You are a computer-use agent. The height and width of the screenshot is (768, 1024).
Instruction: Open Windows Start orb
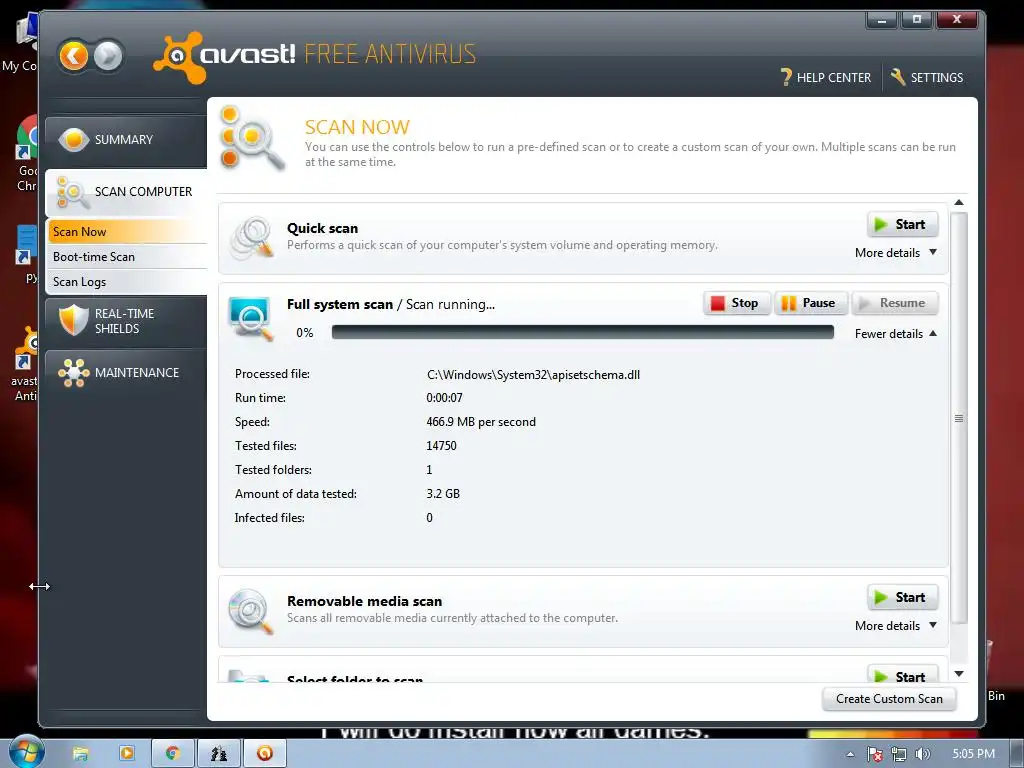pyautogui.click(x=26, y=752)
